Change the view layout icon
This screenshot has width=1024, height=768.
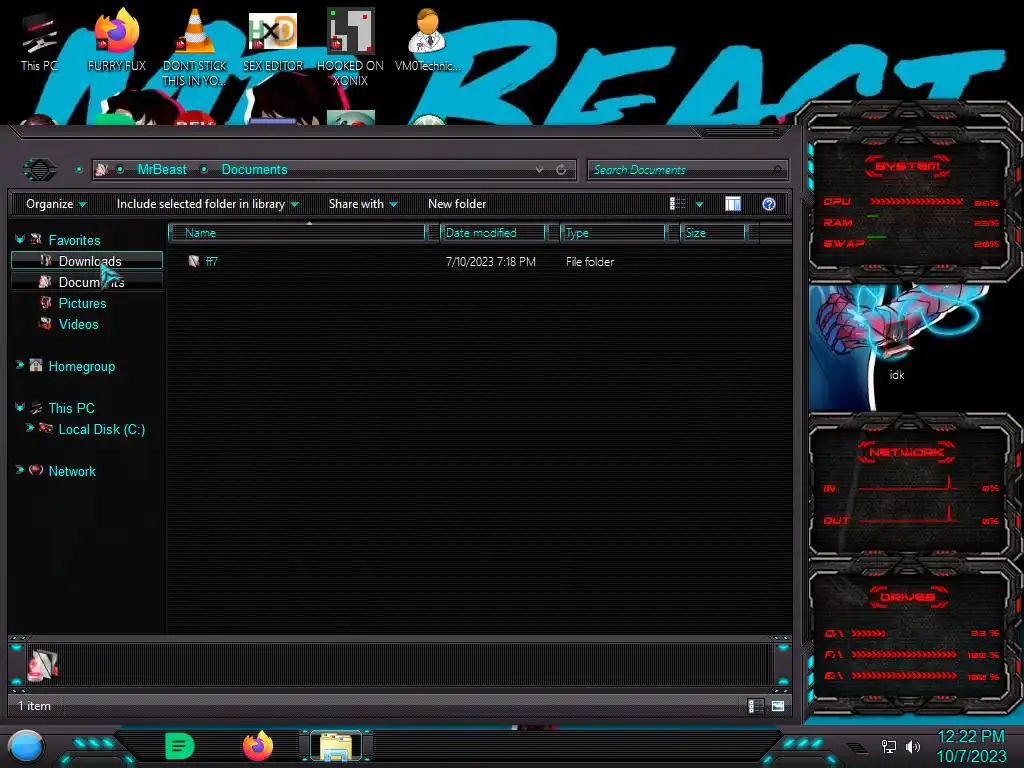coord(678,204)
